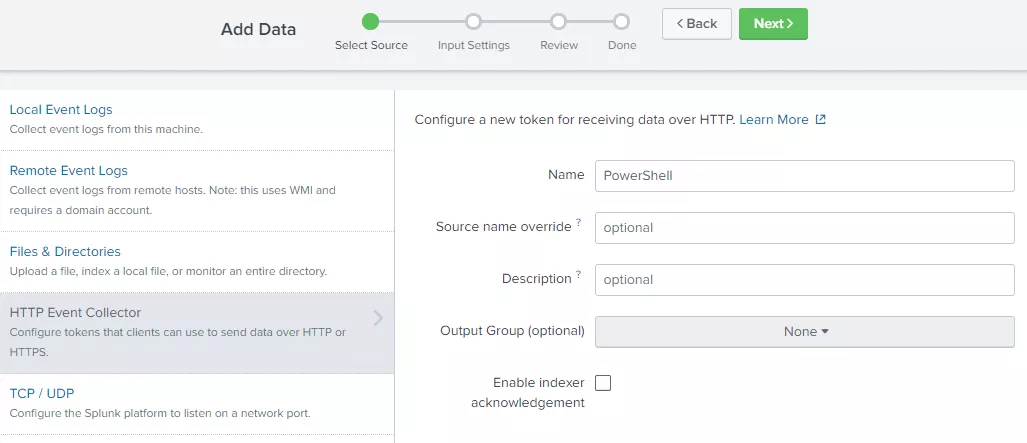Screen dimensions: 1027x443
Task: Click the Done step circle
Action: click(x=622, y=22)
